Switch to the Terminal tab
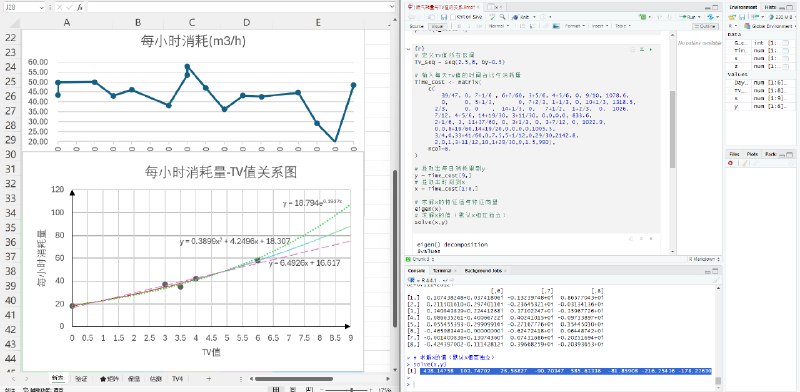 [442, 271]
